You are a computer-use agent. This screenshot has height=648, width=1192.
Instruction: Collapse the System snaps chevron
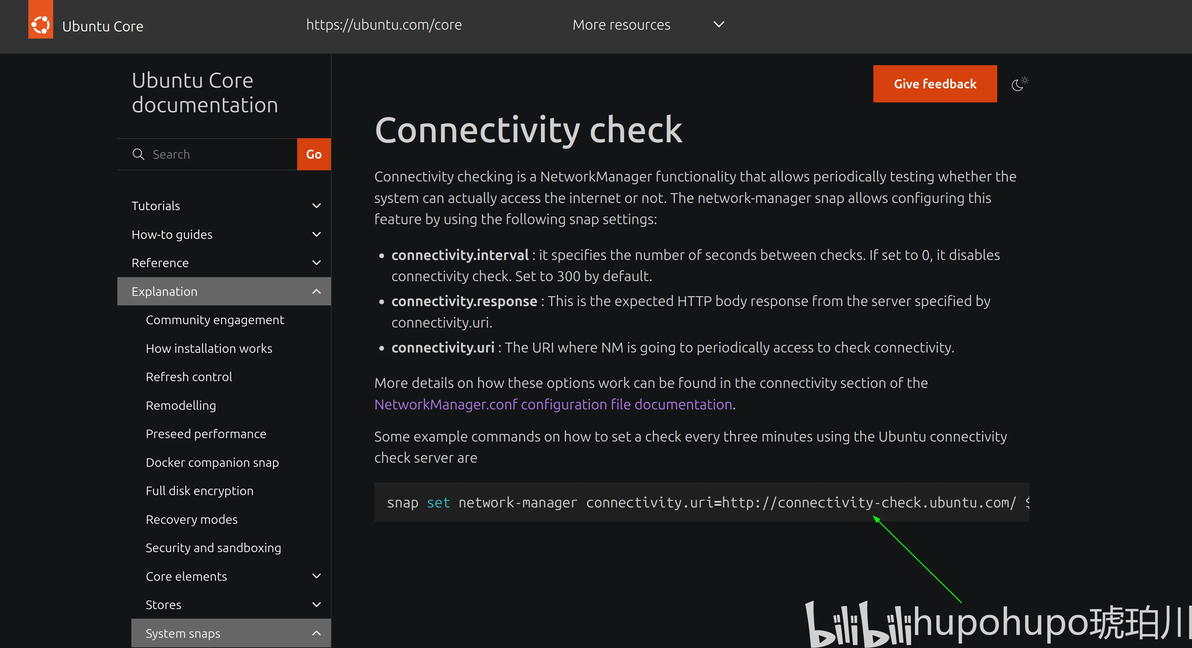tap(316, 634)
